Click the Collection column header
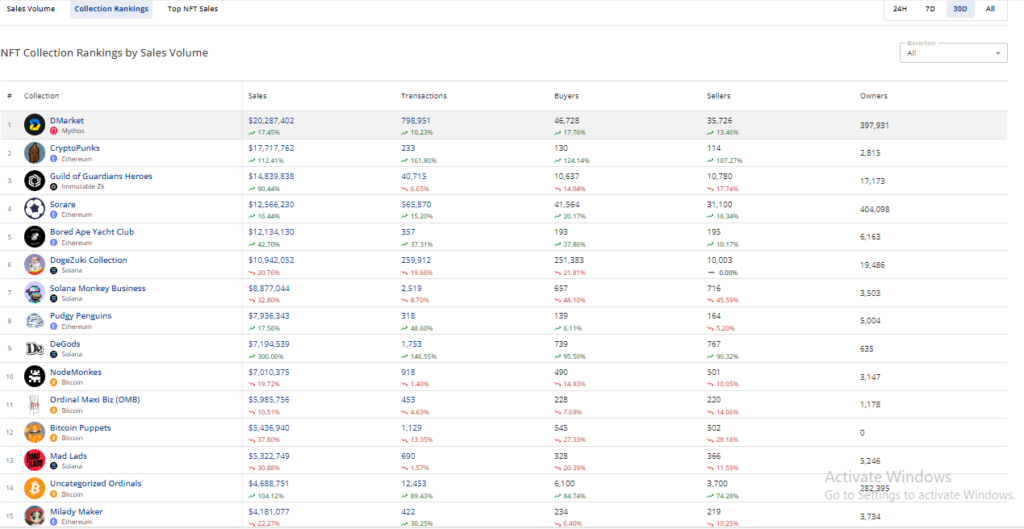Viewport: 1024px width, 529px height. (x=42, y=96)
